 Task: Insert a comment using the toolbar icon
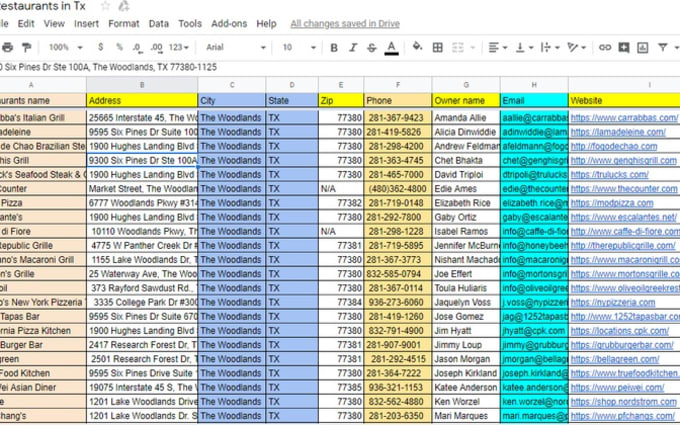(x=624, y=47)
